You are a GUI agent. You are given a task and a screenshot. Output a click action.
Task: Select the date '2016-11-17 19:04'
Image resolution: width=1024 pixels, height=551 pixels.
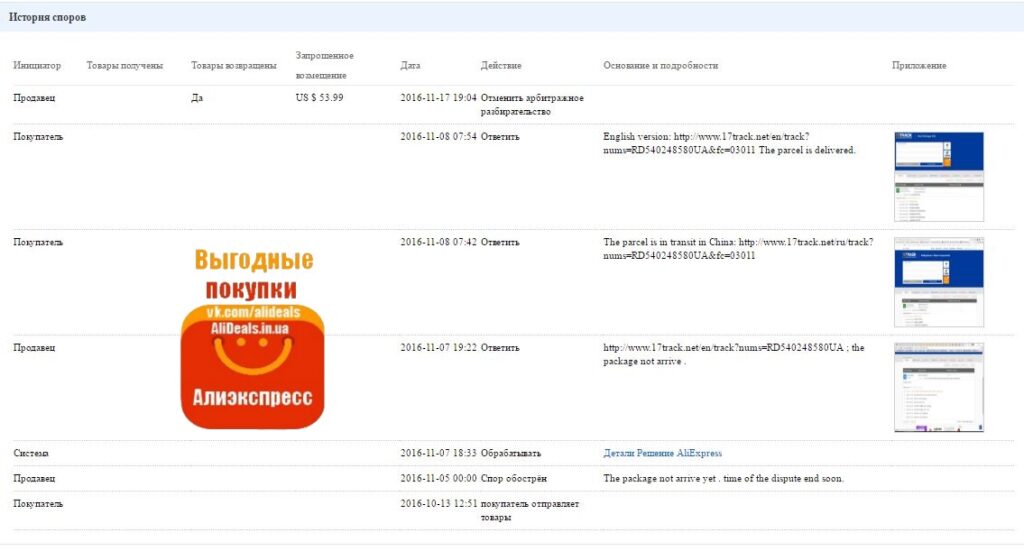coord(438,97)
